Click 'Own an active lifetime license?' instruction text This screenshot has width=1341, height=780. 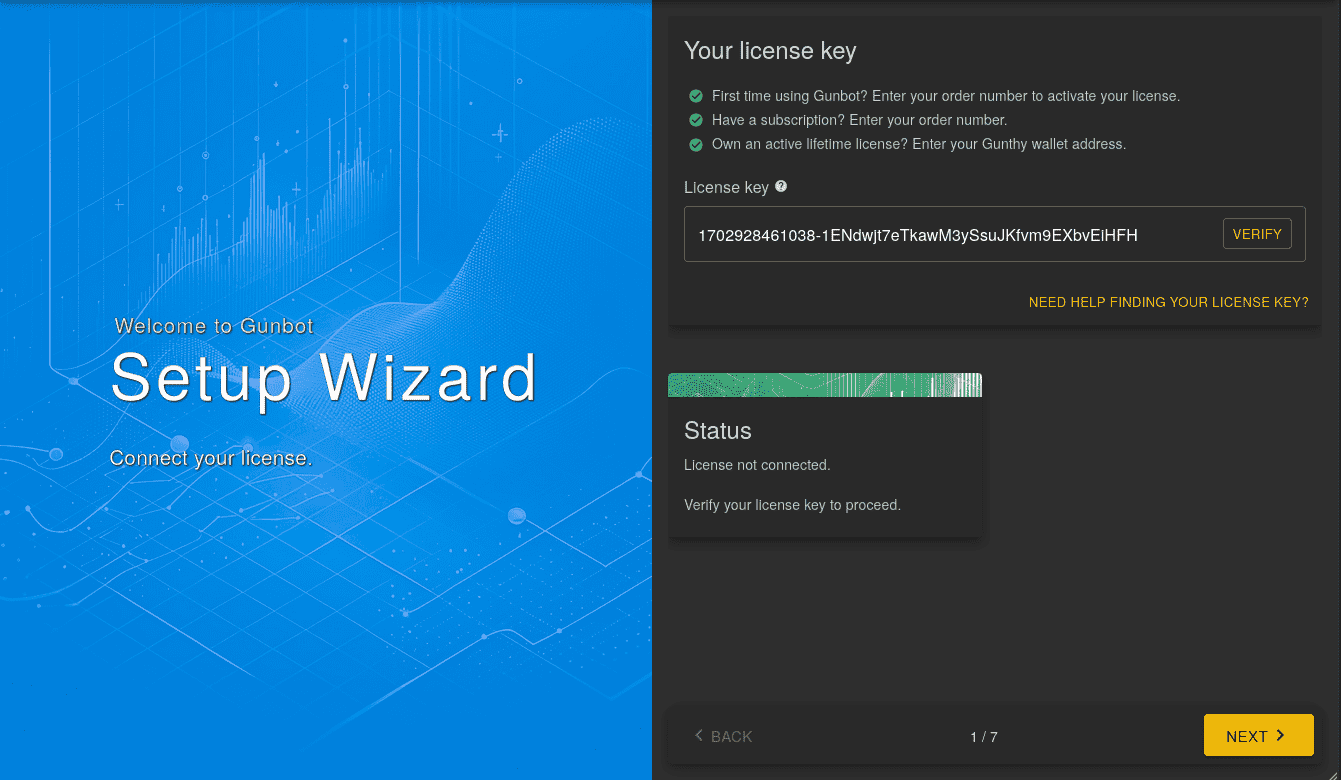point(919,144)
